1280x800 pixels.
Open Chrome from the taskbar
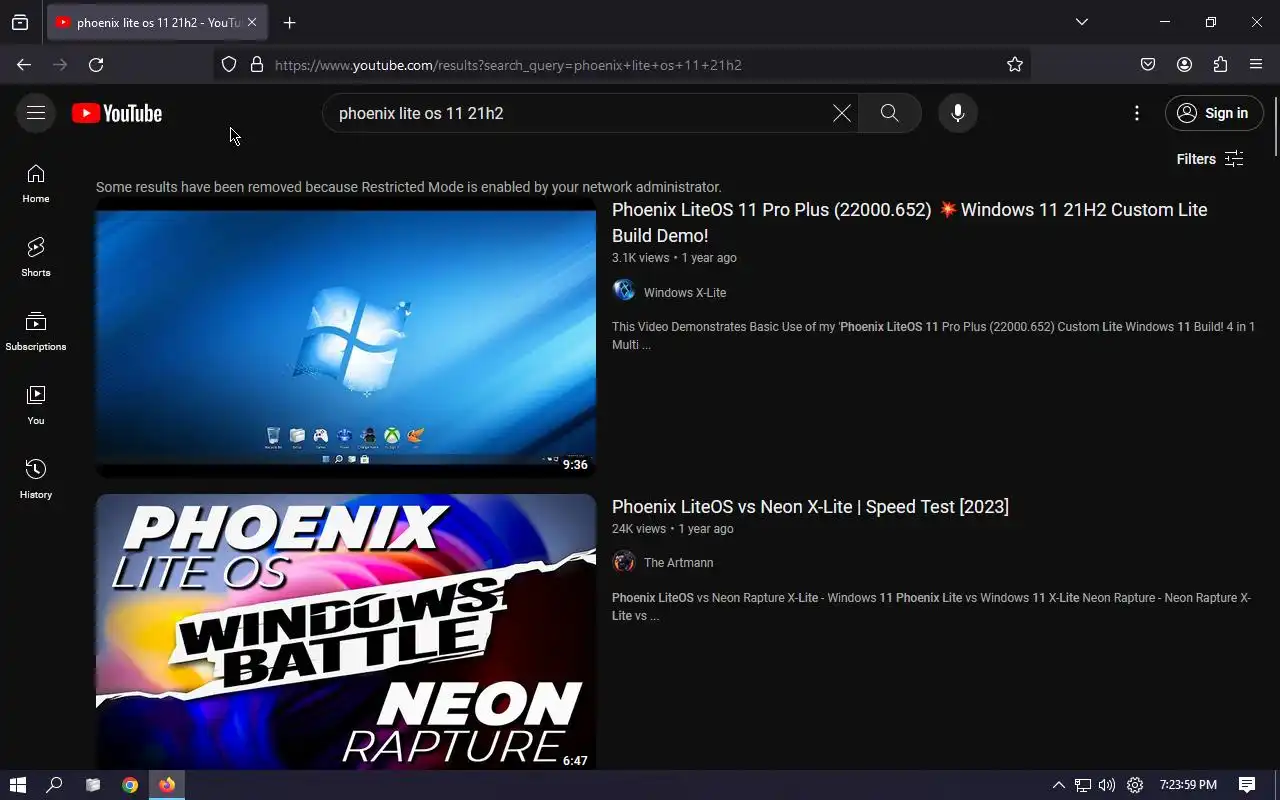click(130, 785)
